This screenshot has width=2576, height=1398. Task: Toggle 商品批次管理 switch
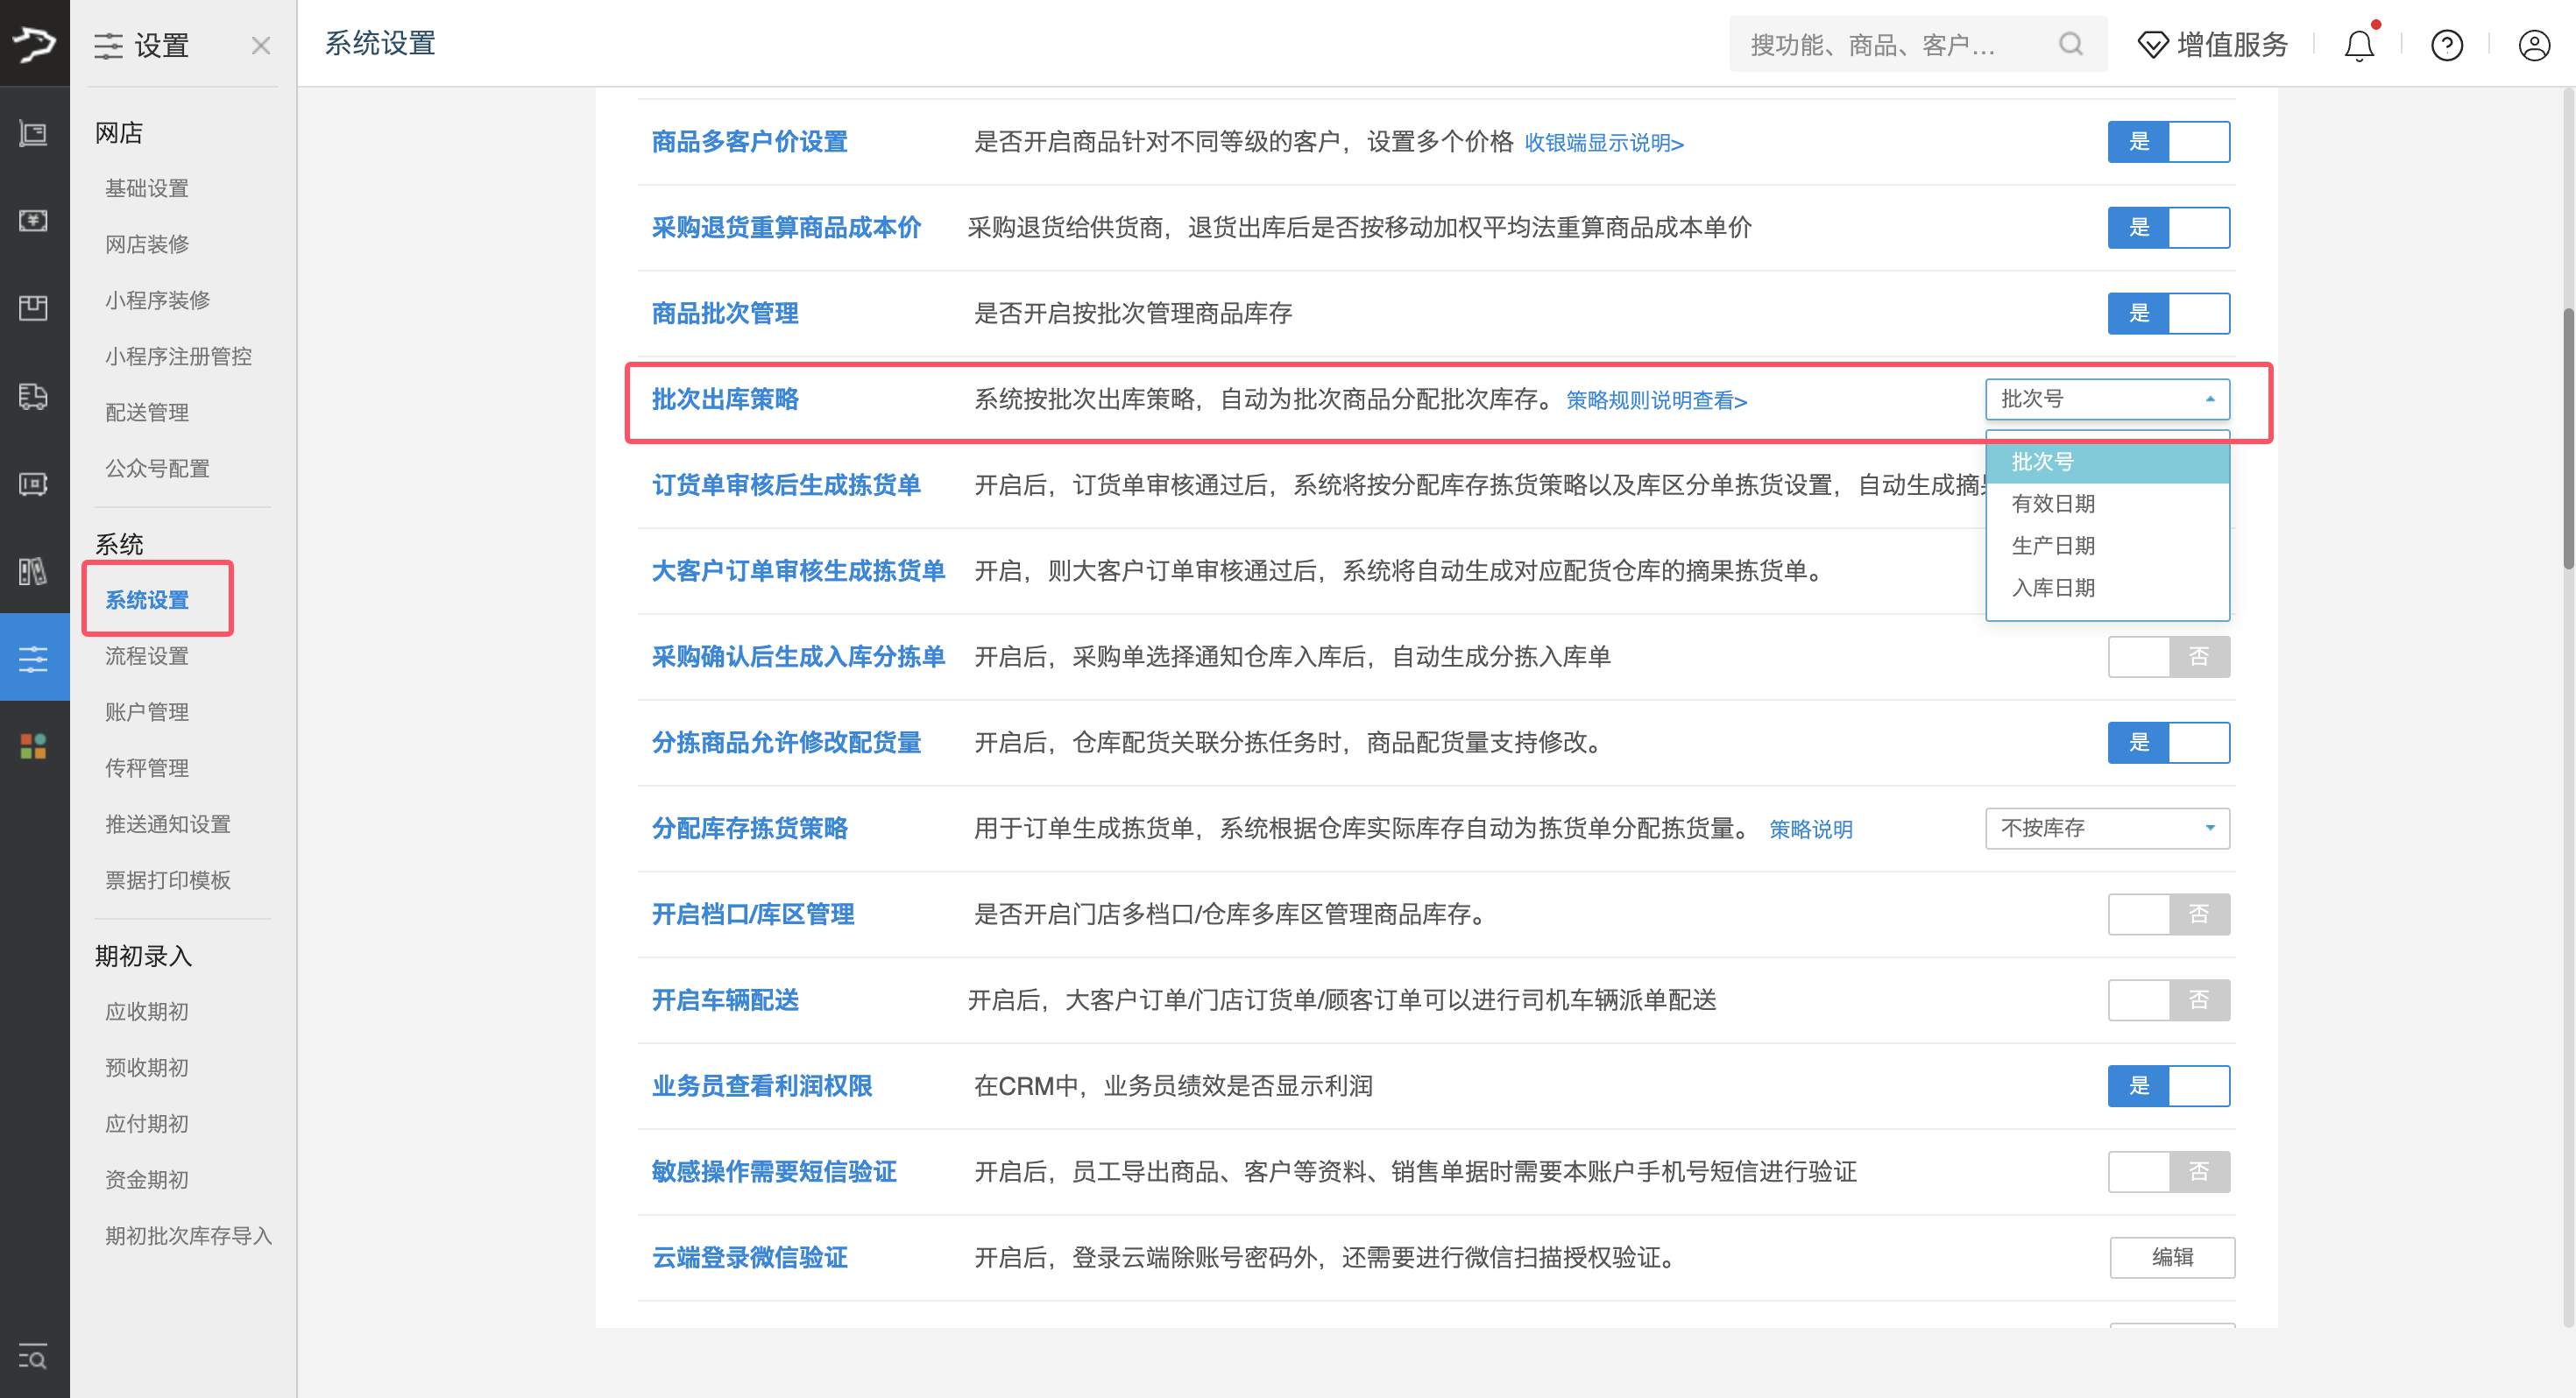(2168, 313)
